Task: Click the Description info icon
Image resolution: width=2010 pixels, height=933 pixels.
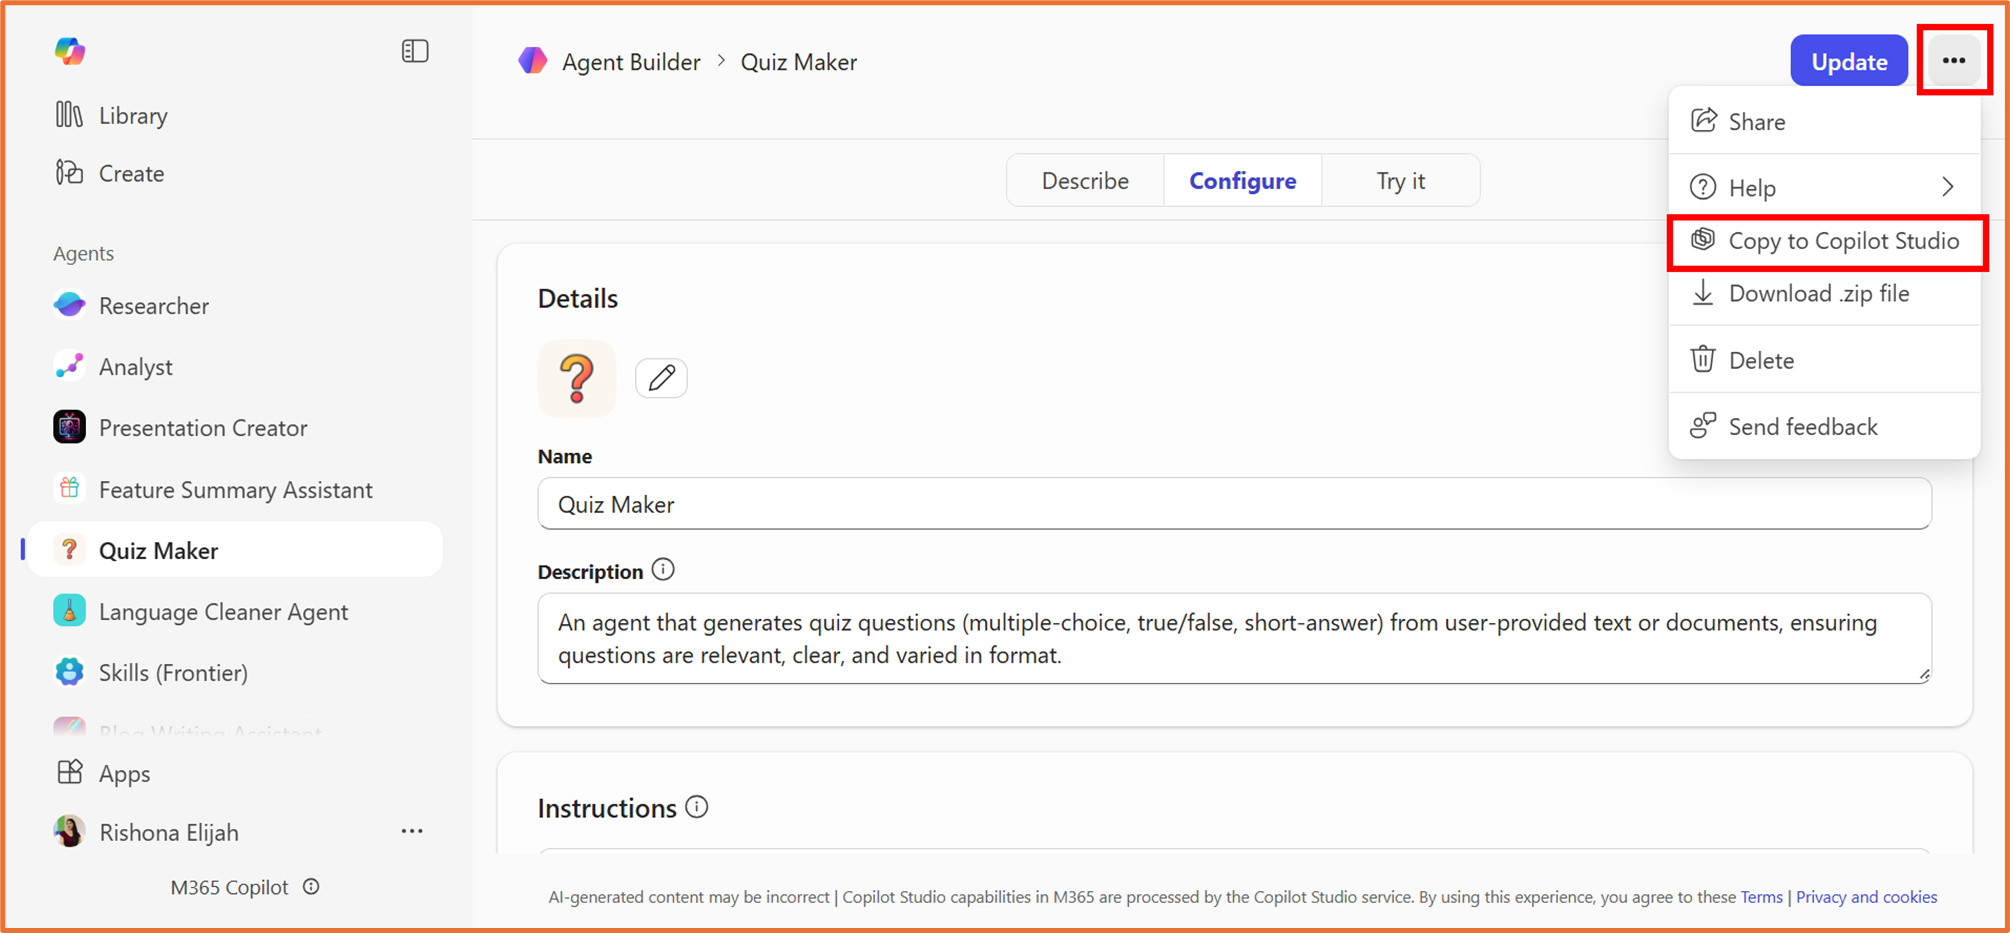Action: pos(663,570)
